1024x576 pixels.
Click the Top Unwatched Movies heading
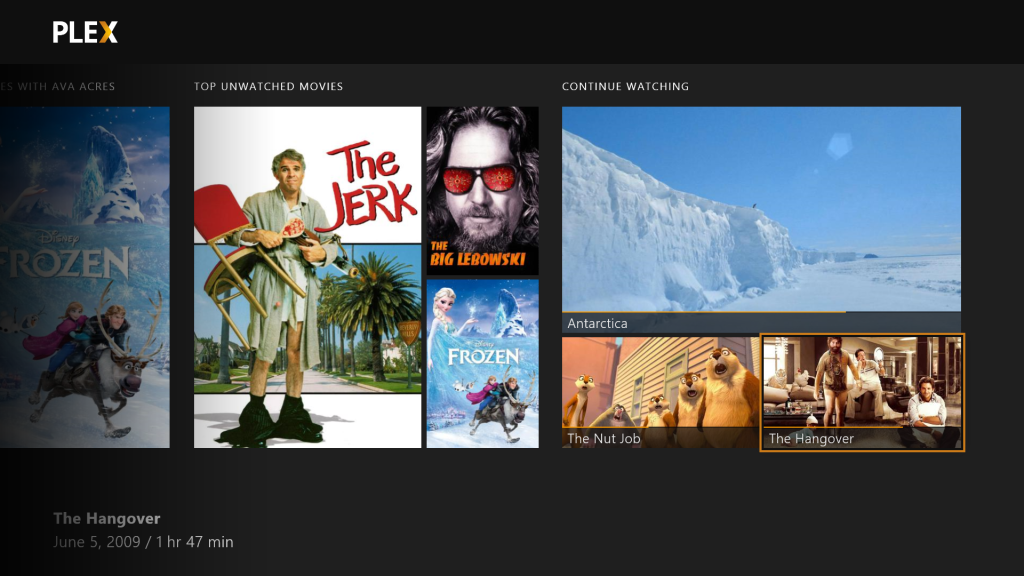(x=268, y=86)
